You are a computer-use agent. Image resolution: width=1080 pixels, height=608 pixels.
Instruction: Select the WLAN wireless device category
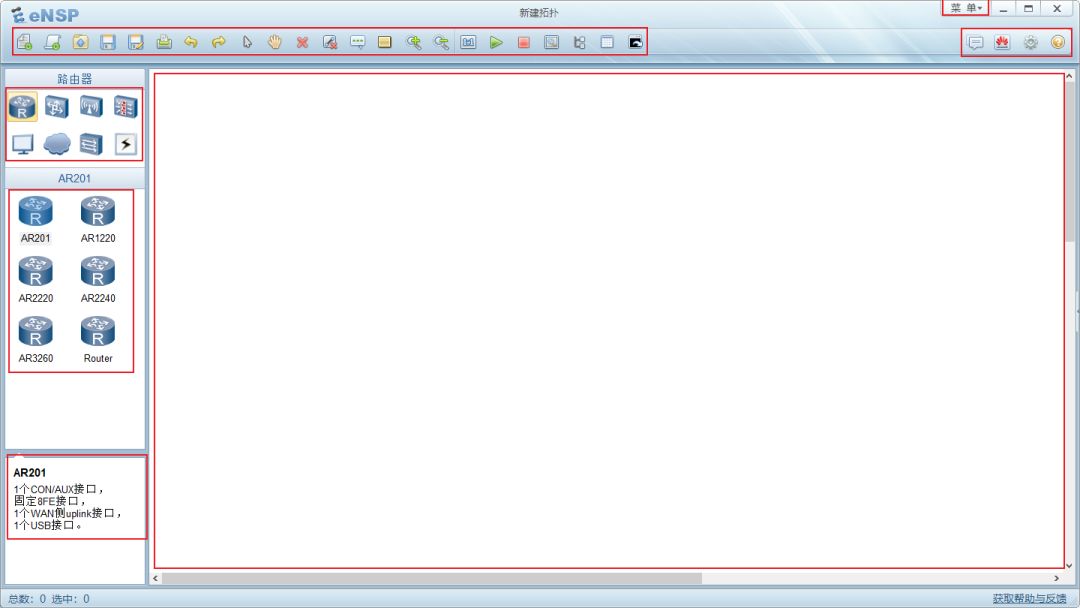point(91,107)
